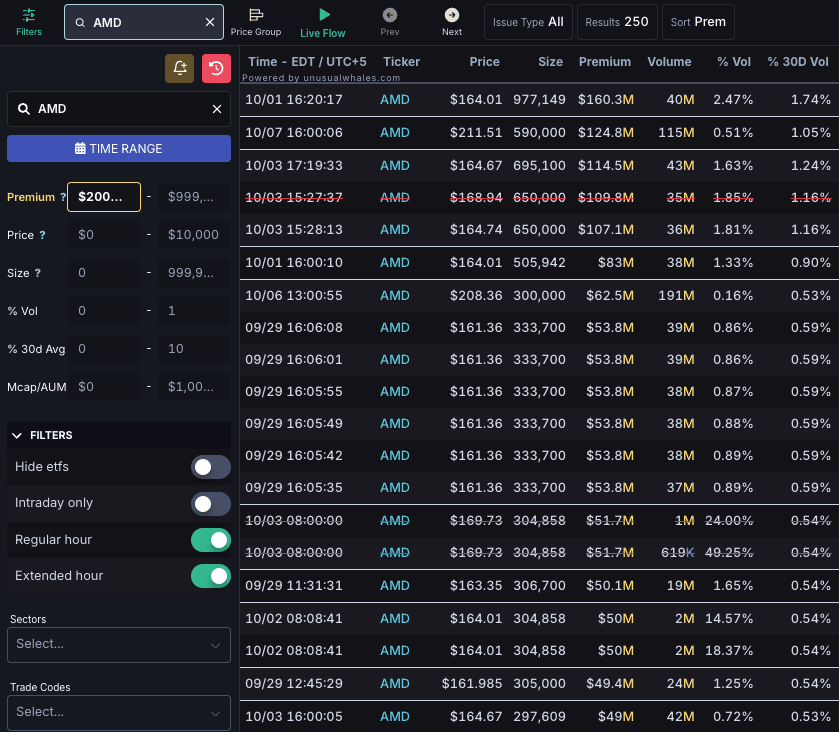Clear the sidebar AMD ticker field
839x732 pixels.
(x=216, y=109)
